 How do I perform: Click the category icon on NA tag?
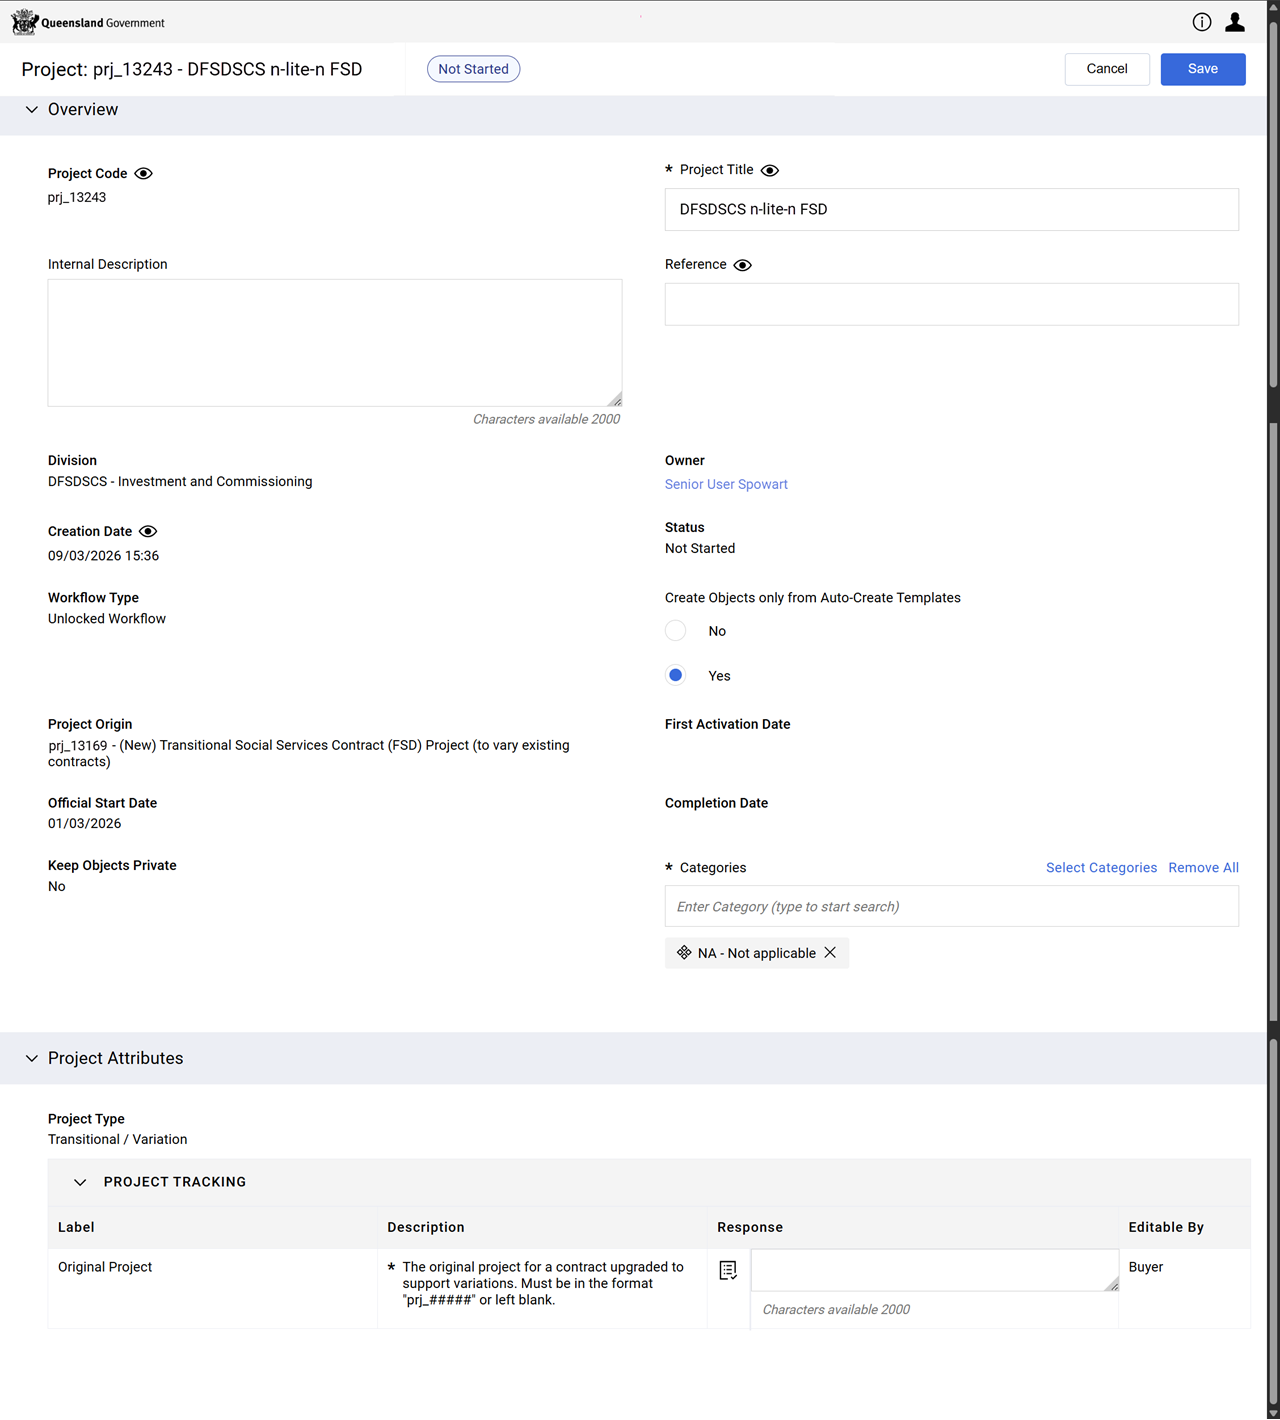click(684, 953)
